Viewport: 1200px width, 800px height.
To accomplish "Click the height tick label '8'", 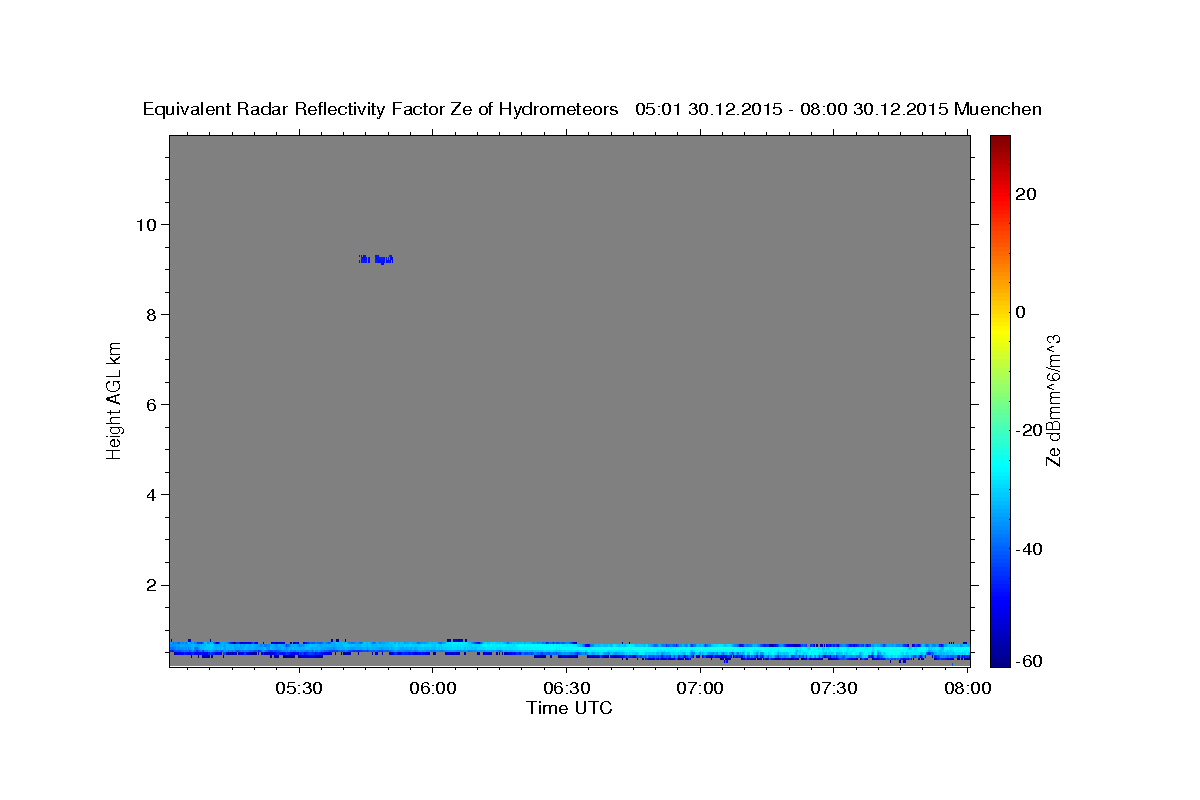I will (151, 314).
